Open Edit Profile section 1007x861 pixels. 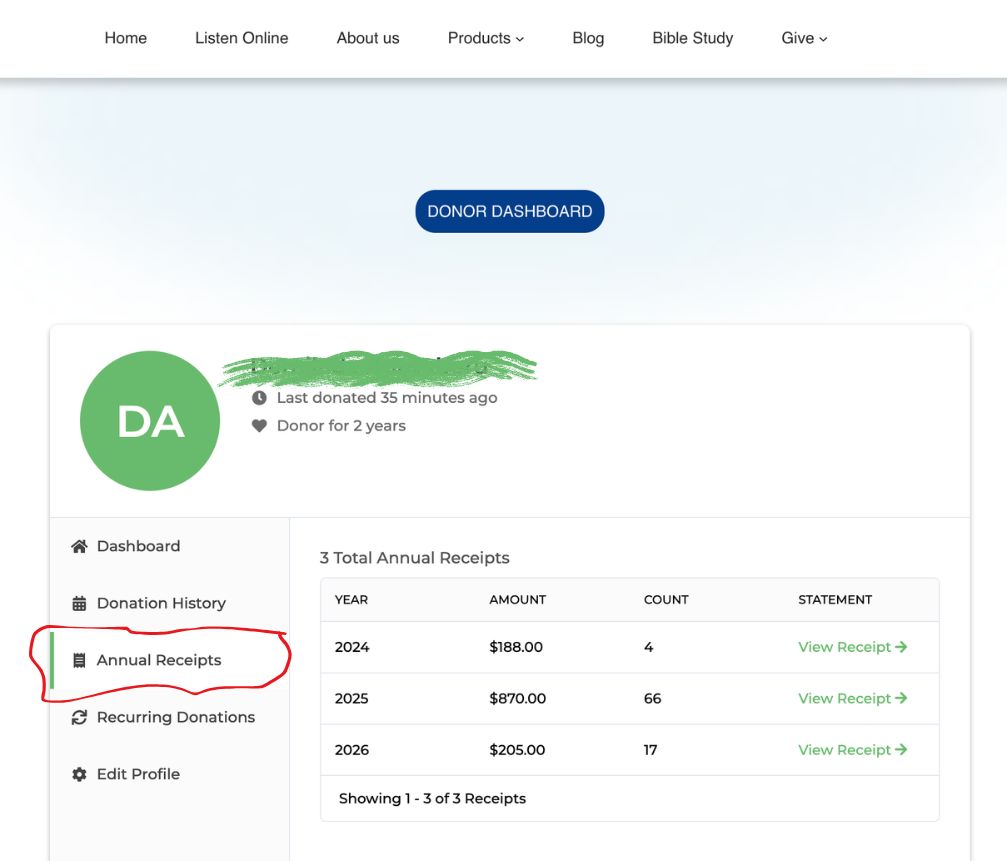tap(138, 774)
